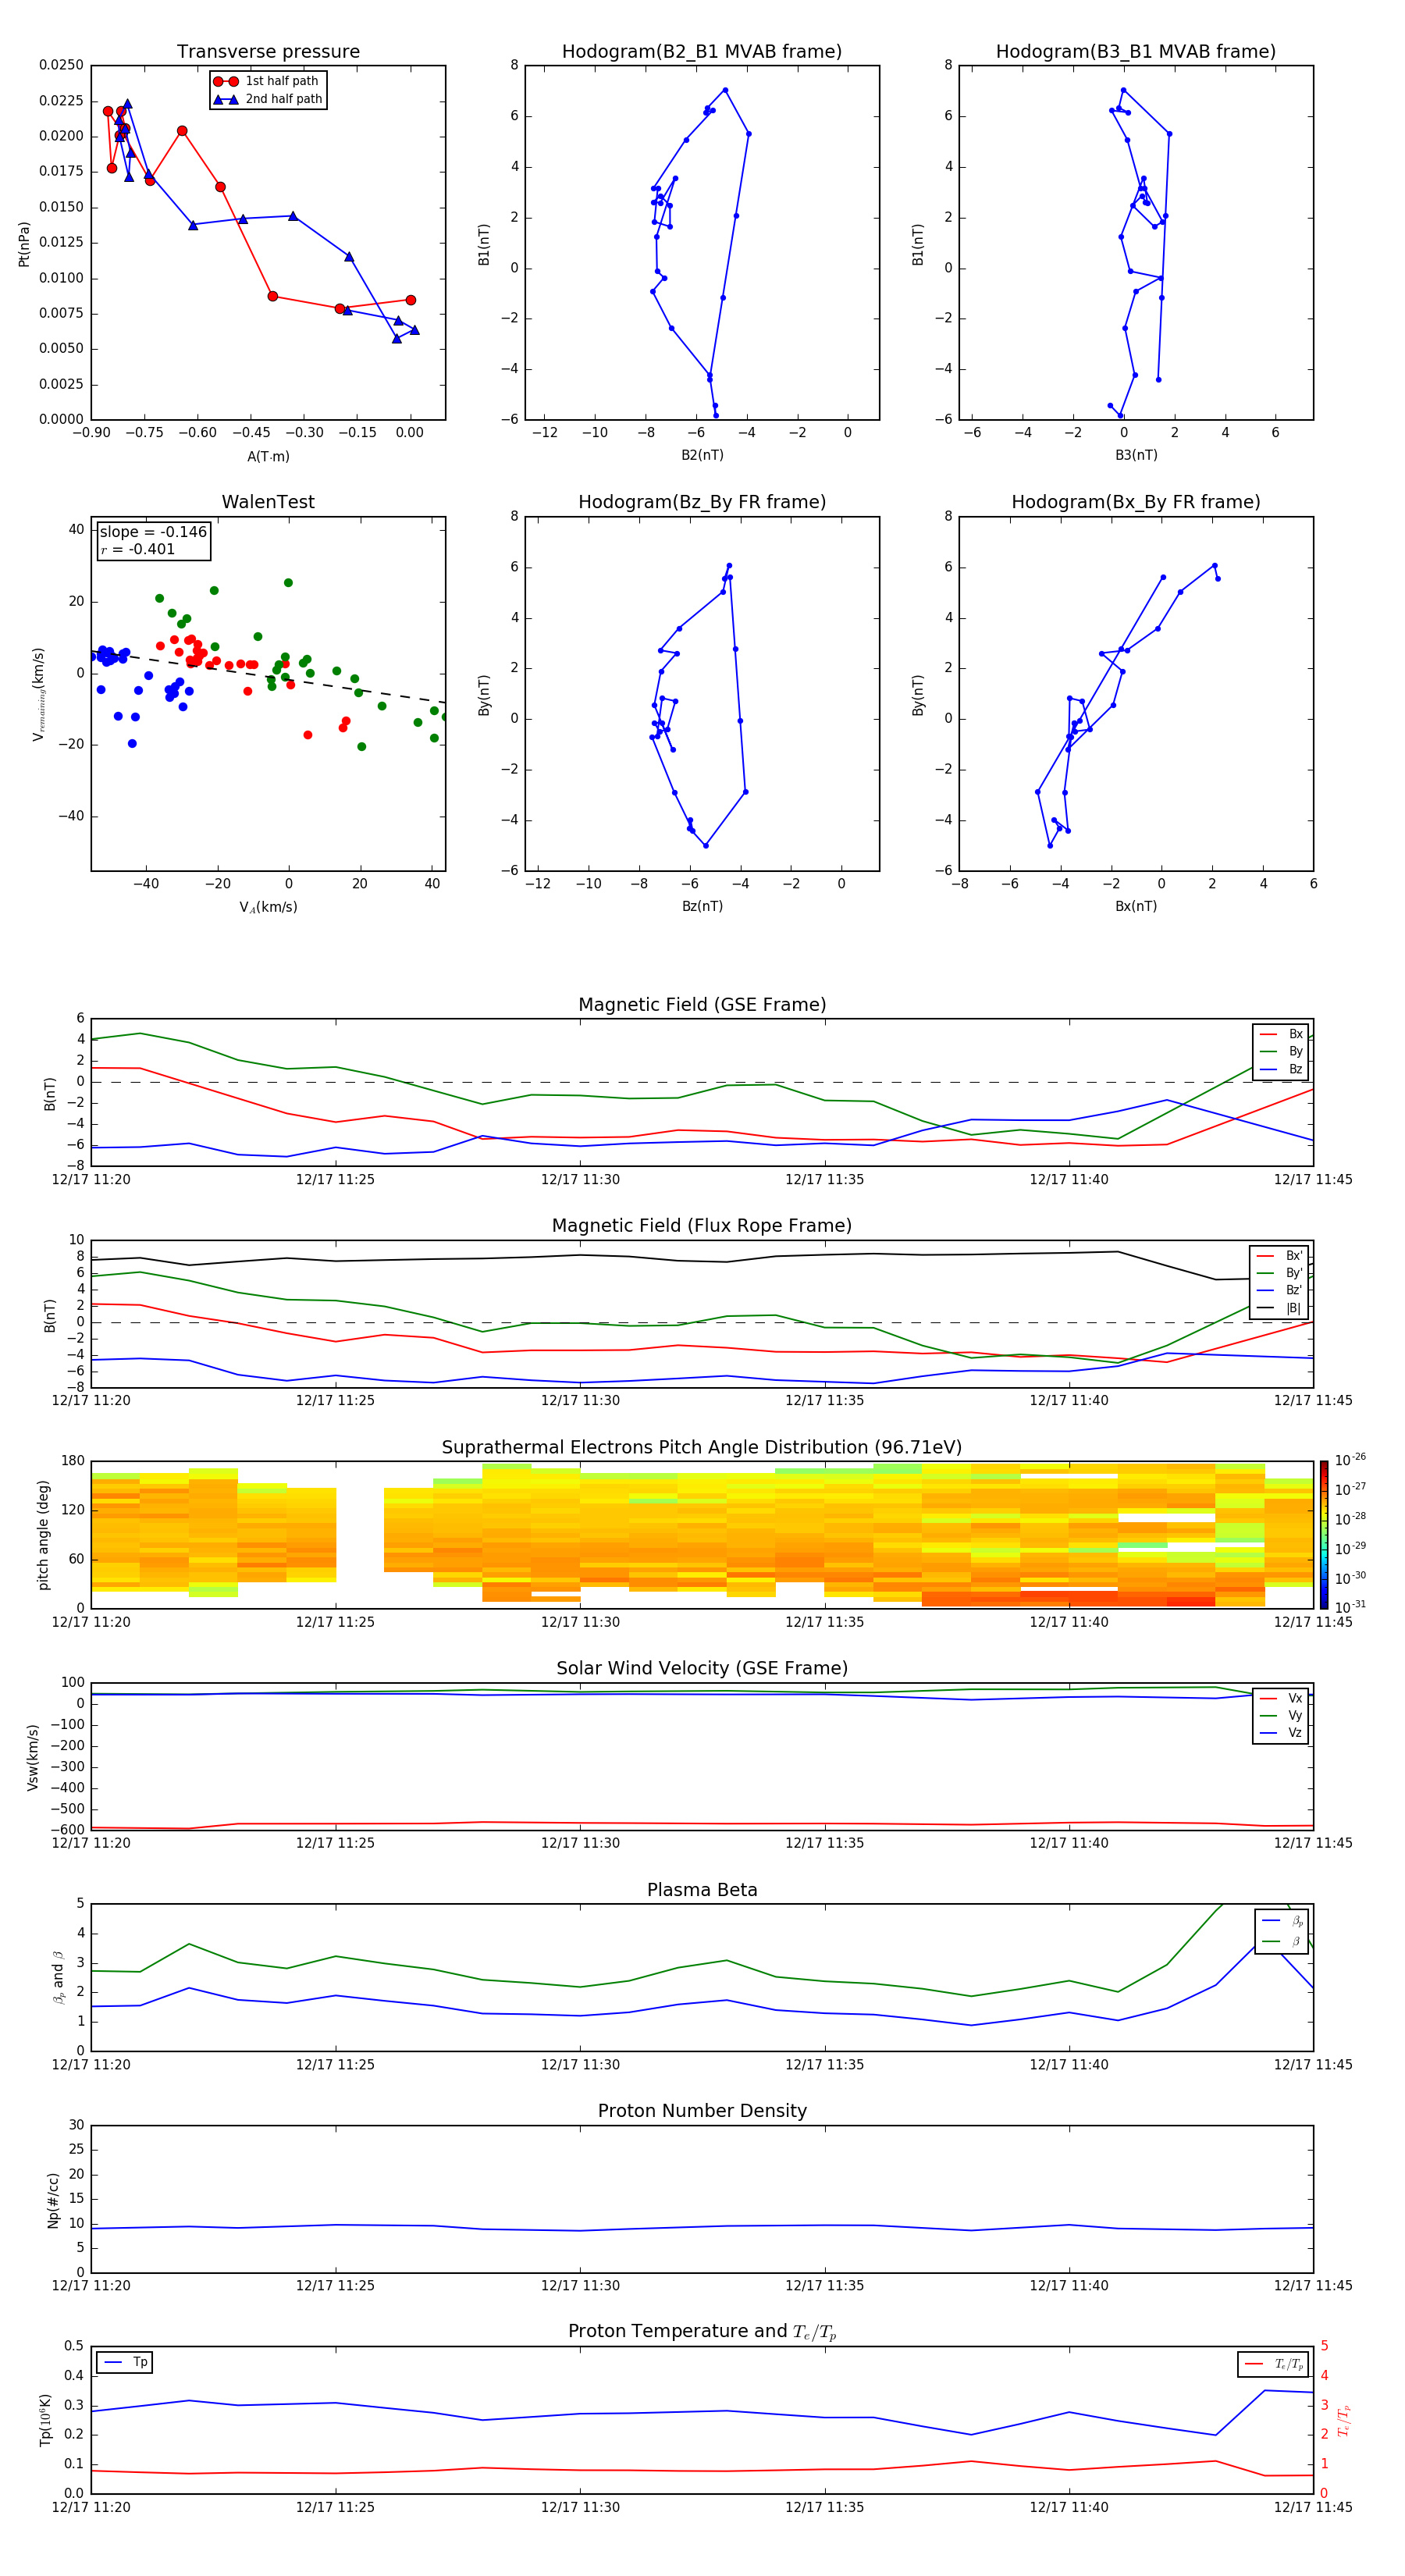Click the 'Magnetic Field (Flux Rope Frame)' title

pos(702,1225)
